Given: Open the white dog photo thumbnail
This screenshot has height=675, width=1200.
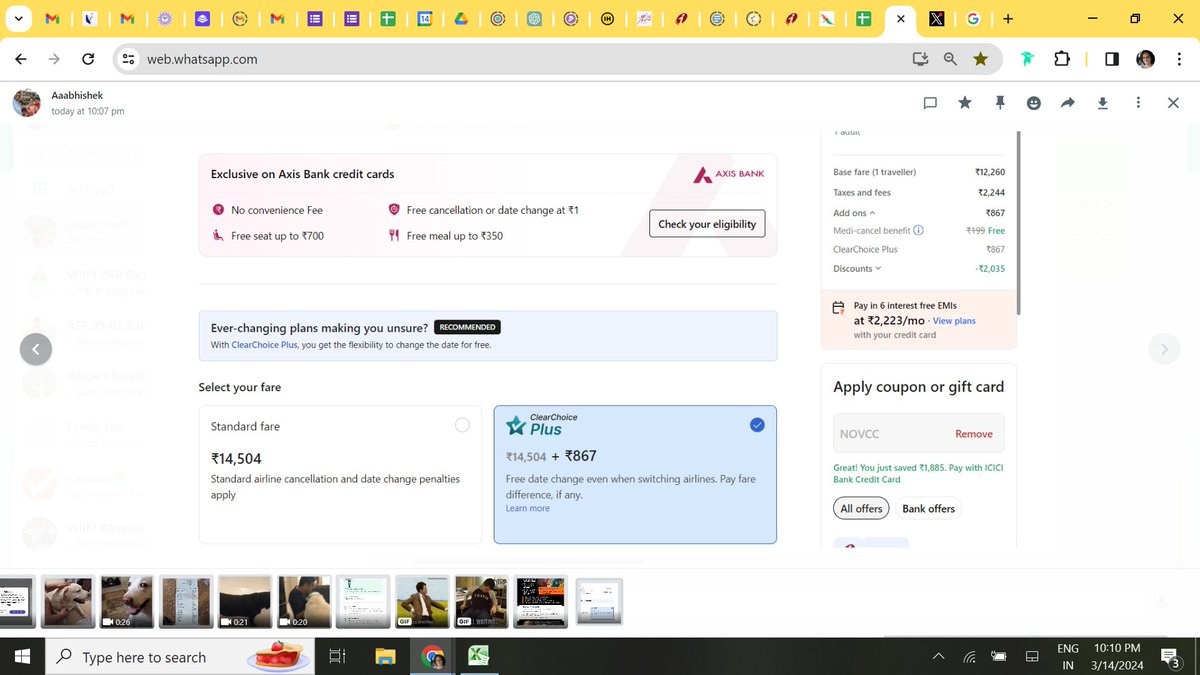Looking at the screenshot, I should point(68,601).
